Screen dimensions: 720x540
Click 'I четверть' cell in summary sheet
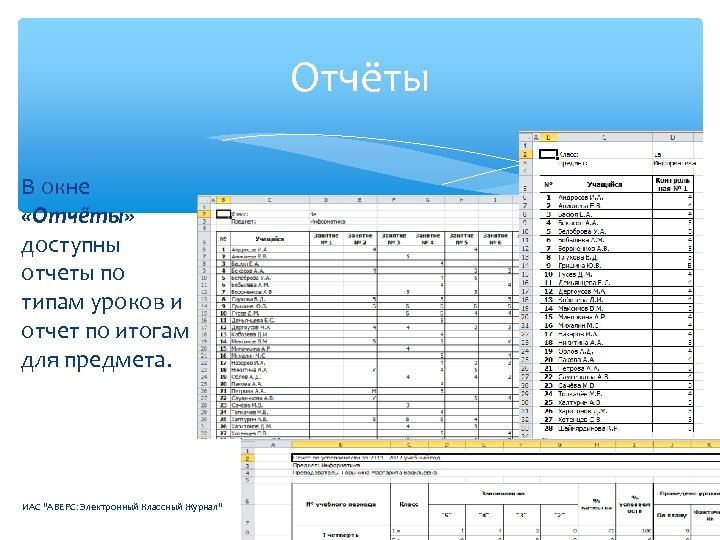pos(341,535)
